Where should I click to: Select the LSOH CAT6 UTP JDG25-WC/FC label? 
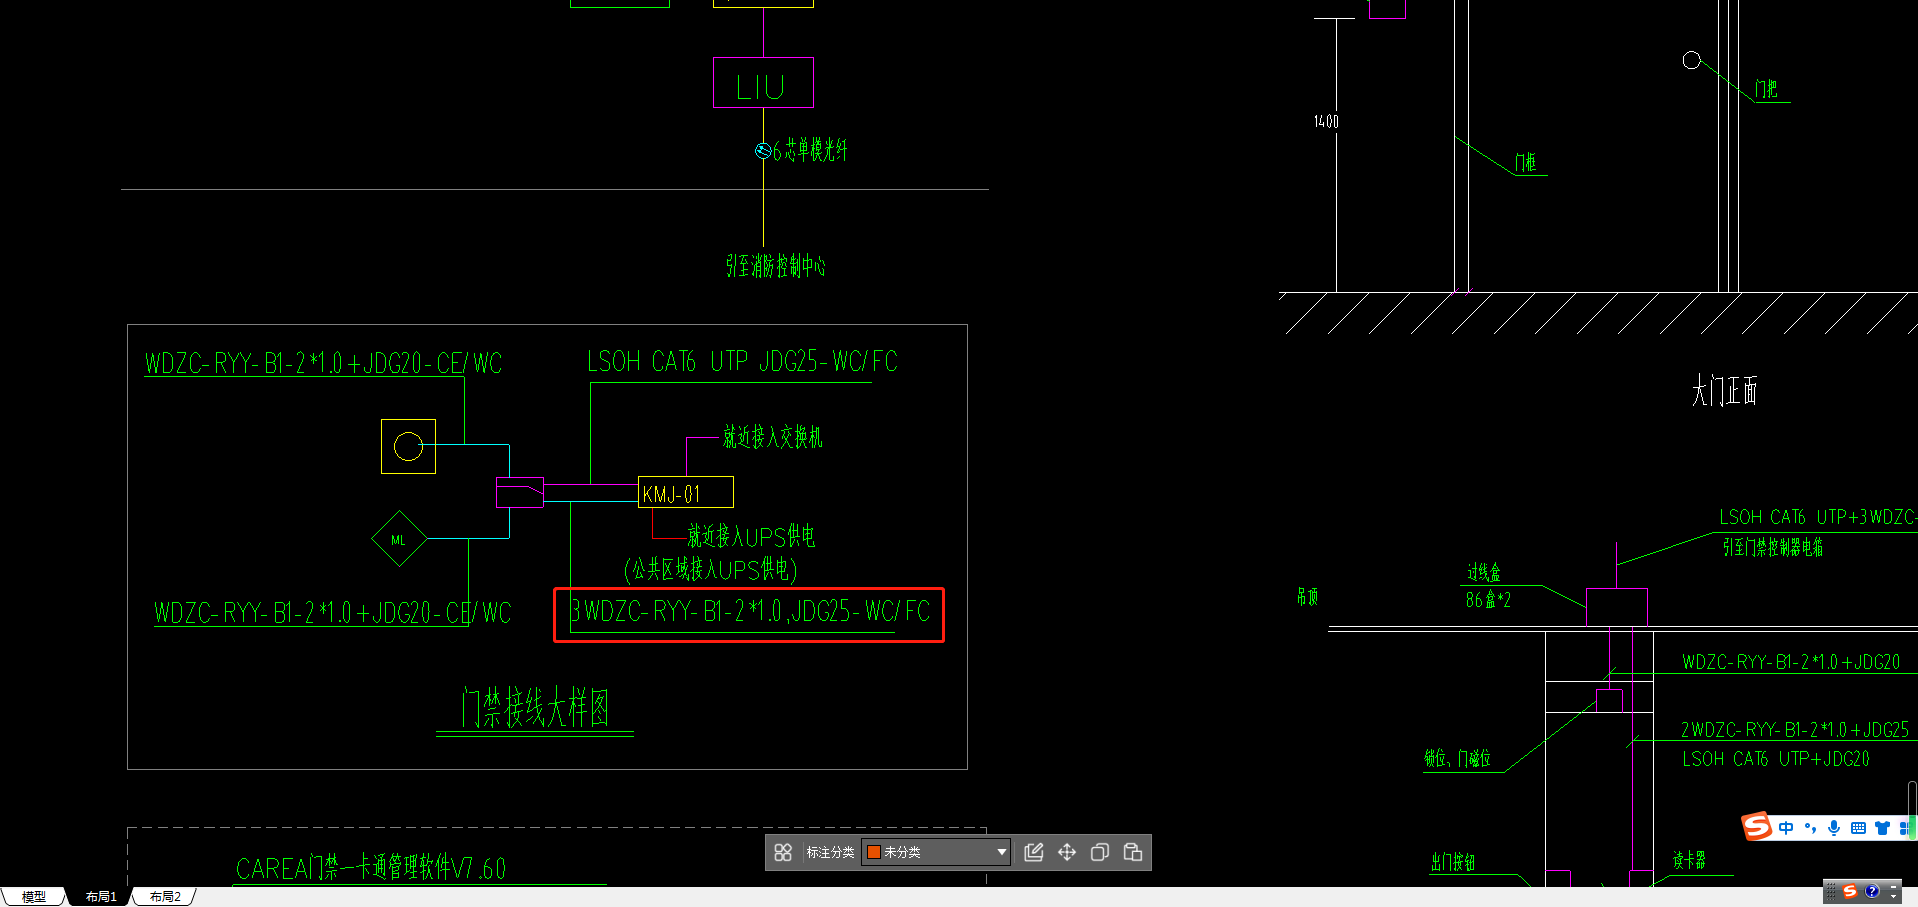(742, 361)
